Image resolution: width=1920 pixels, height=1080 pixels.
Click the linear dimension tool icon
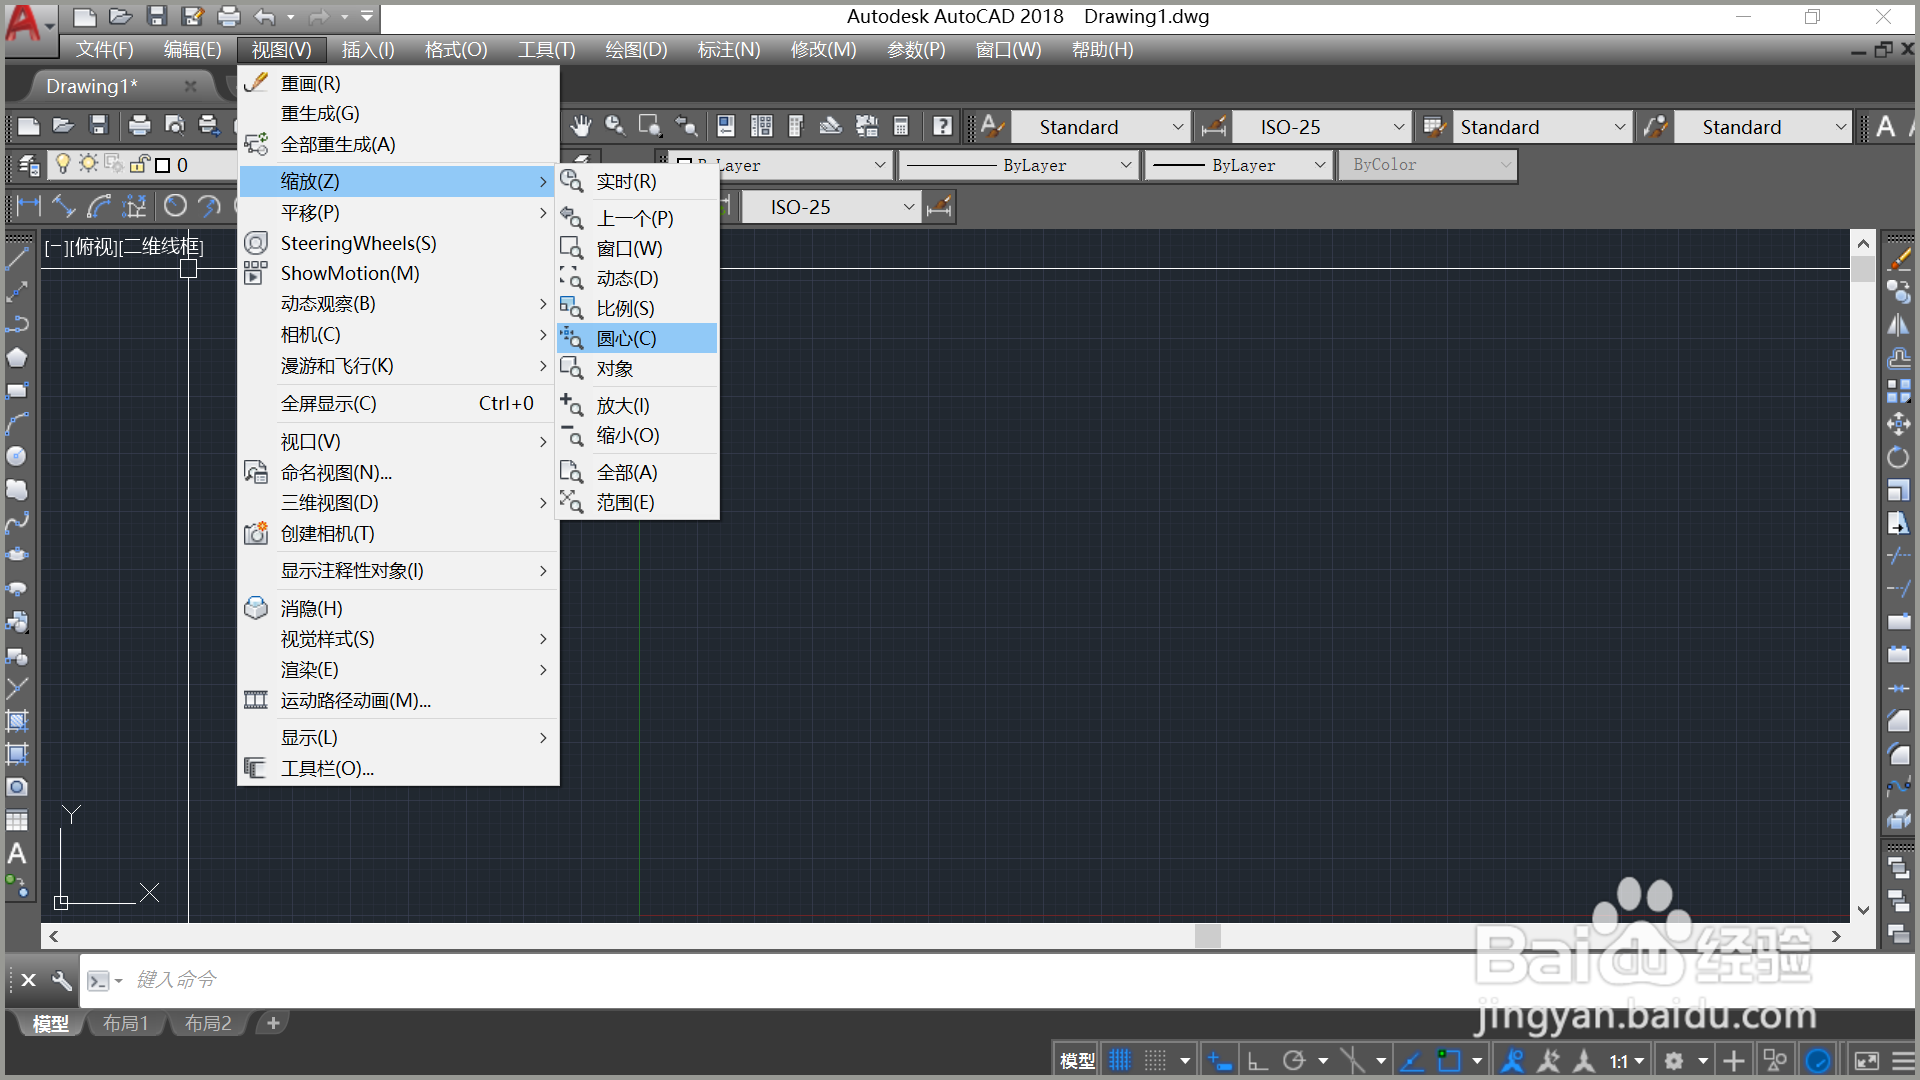tap(28, 207)
